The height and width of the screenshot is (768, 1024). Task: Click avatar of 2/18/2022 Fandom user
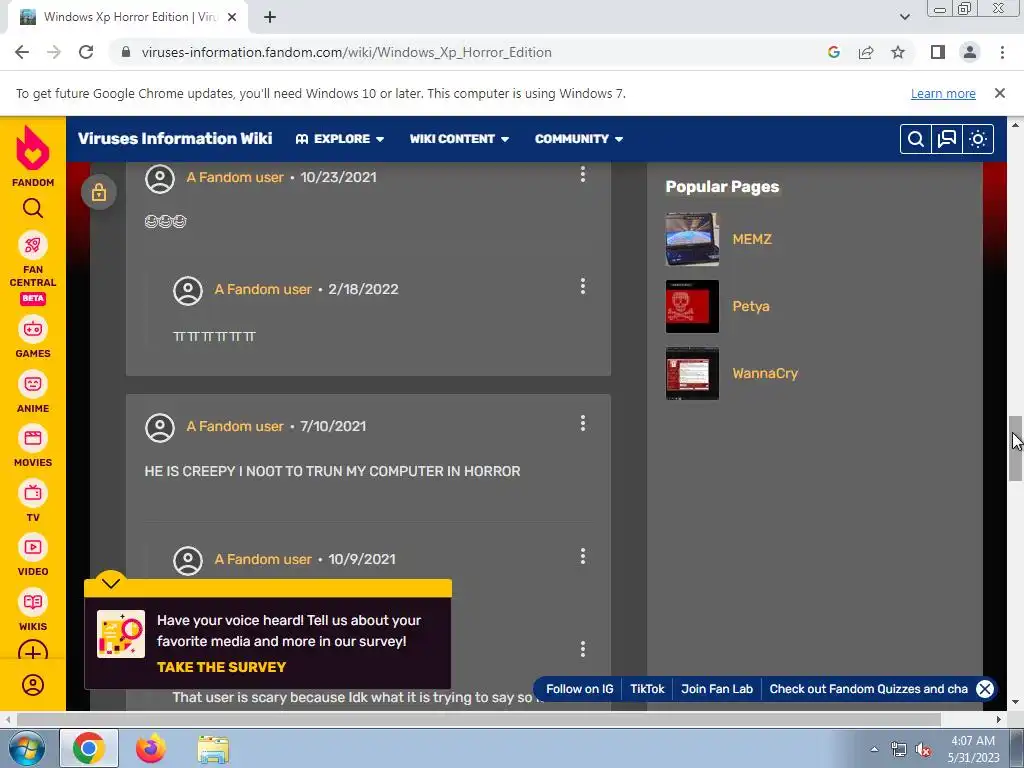188,290
